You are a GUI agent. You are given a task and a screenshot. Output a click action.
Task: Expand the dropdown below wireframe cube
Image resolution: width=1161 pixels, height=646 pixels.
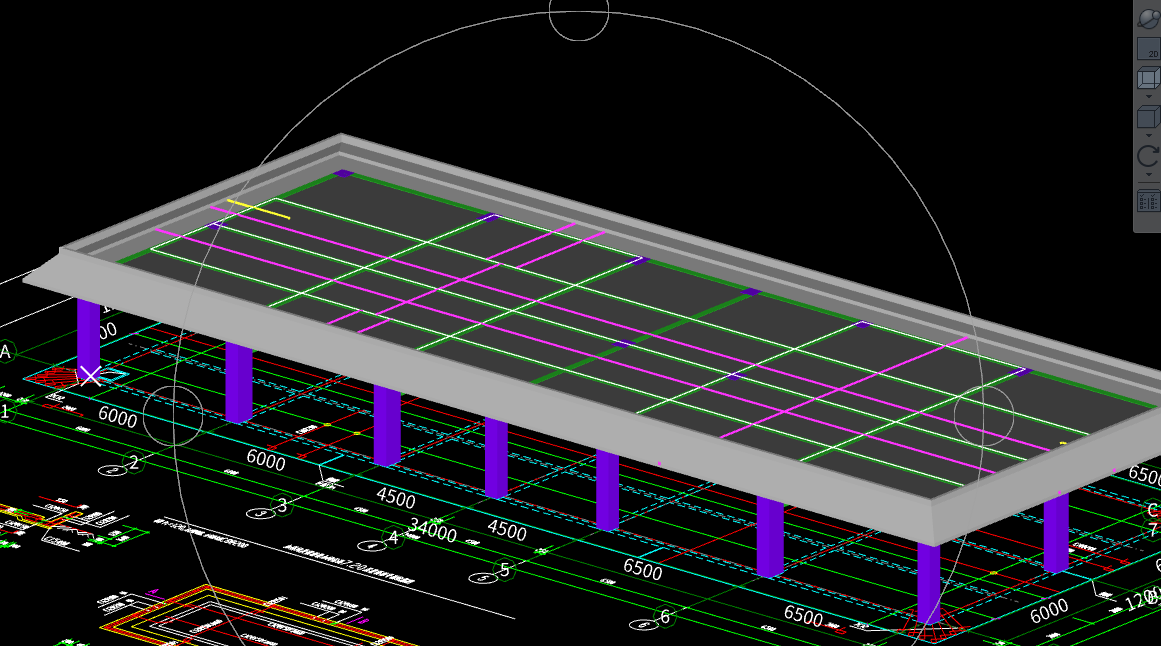[x=1149, y=96]
